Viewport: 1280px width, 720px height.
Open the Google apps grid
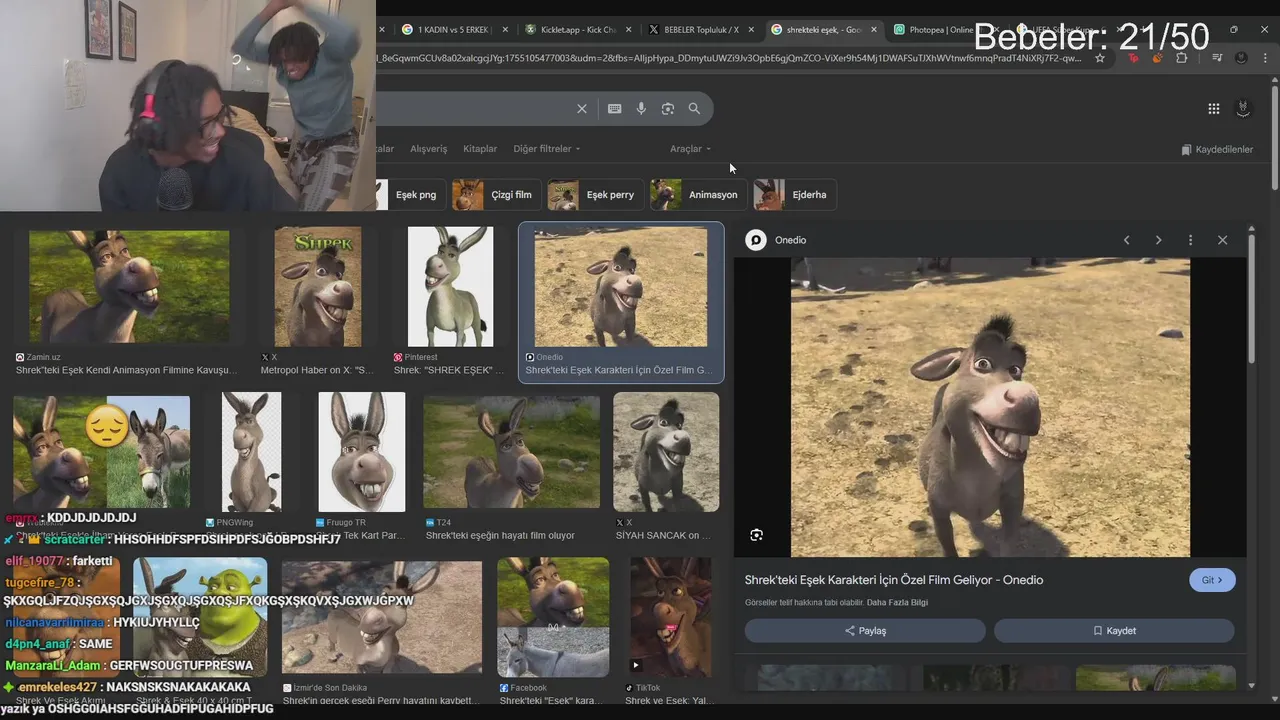pyautogui.click(x=1213, y=109)
